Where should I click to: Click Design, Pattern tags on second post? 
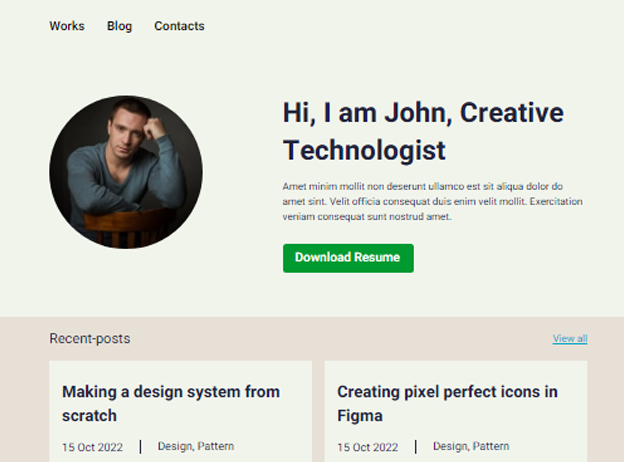[471, 446]
